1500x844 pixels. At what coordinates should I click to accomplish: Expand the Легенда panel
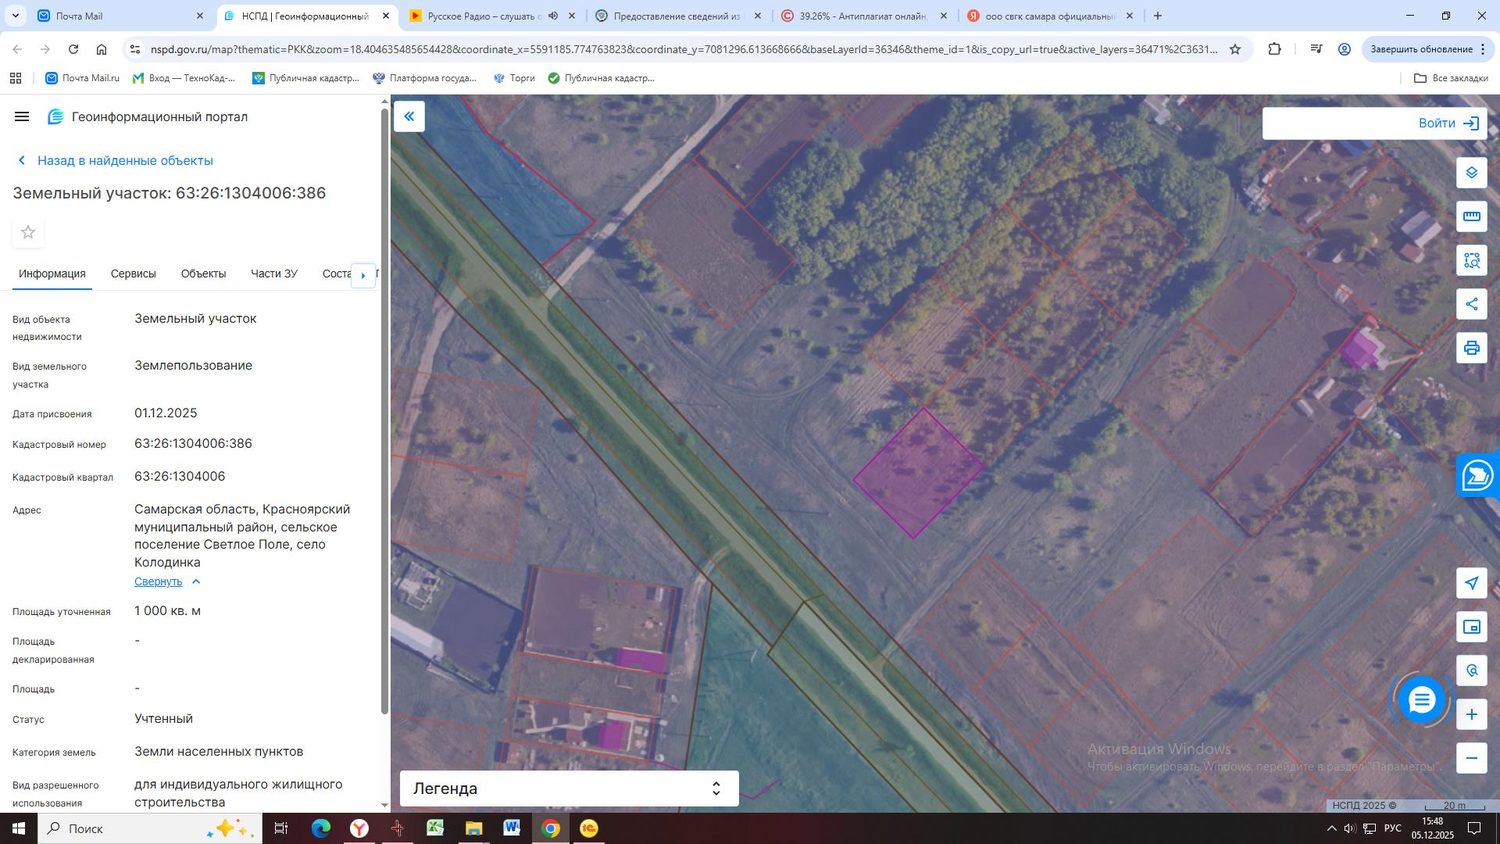(569, 788)
